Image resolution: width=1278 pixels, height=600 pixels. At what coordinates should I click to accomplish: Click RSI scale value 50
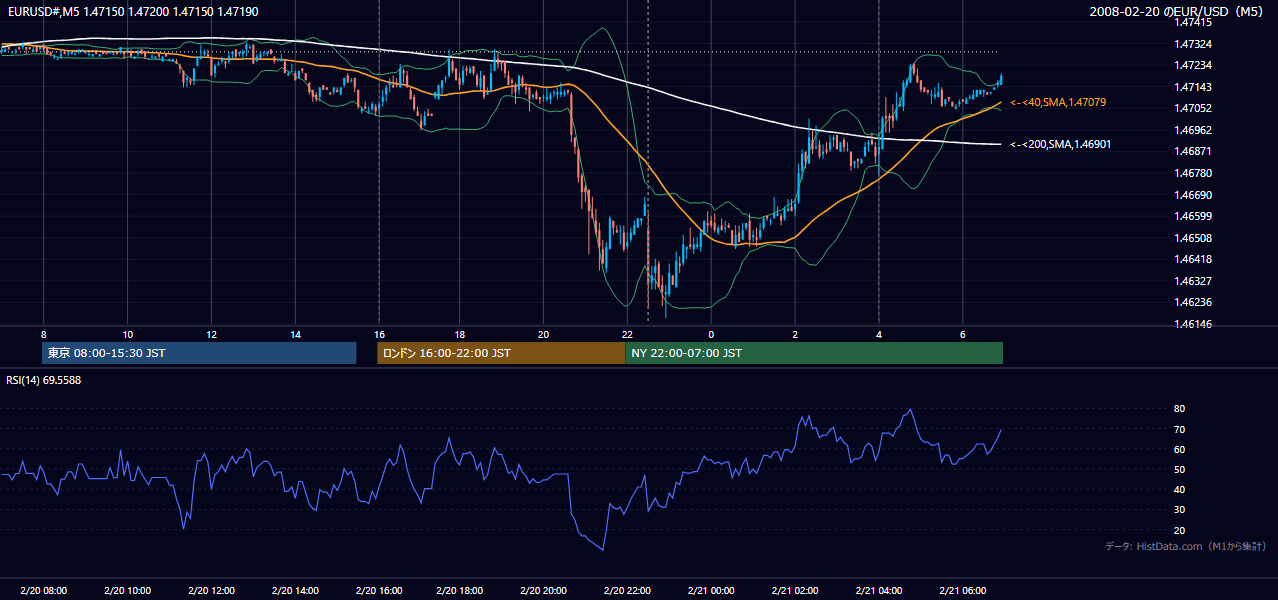[1180, 469]
